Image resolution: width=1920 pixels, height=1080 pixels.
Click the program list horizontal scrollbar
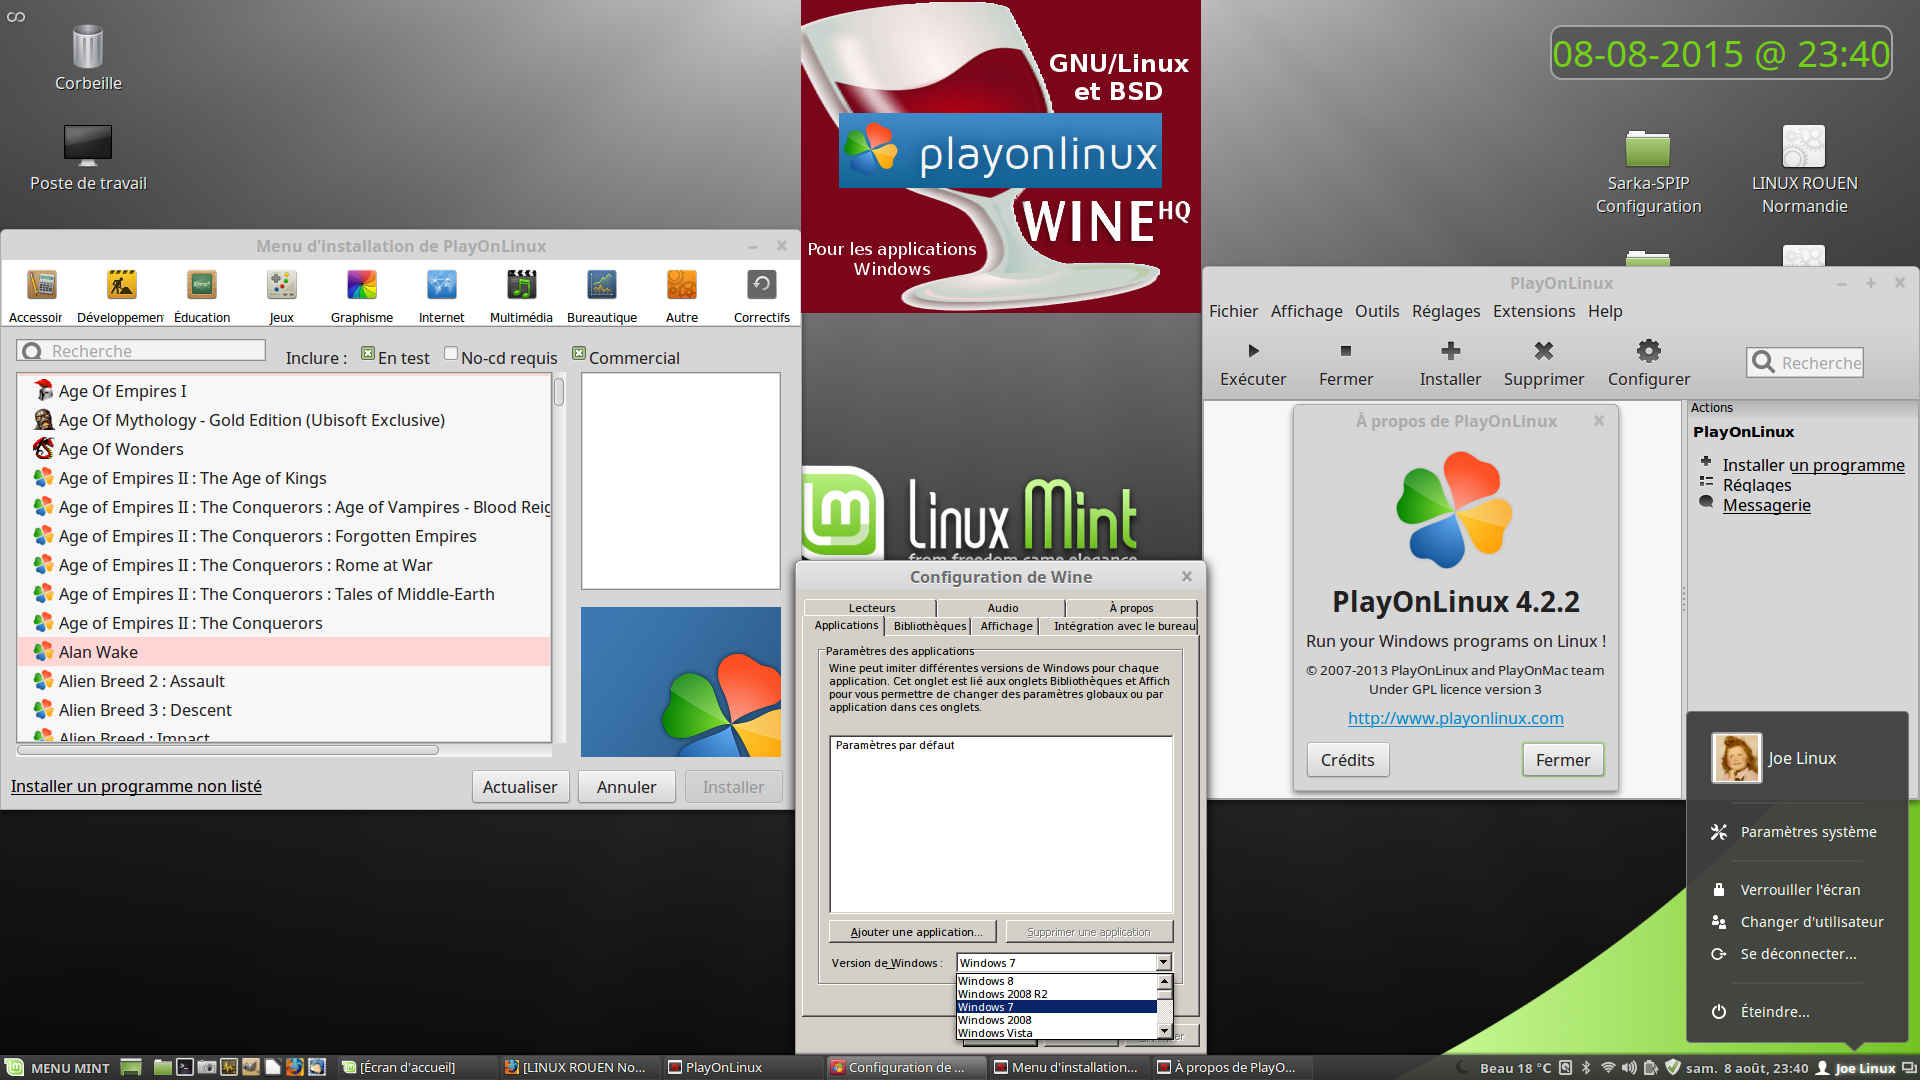click(x=228, y=750)
